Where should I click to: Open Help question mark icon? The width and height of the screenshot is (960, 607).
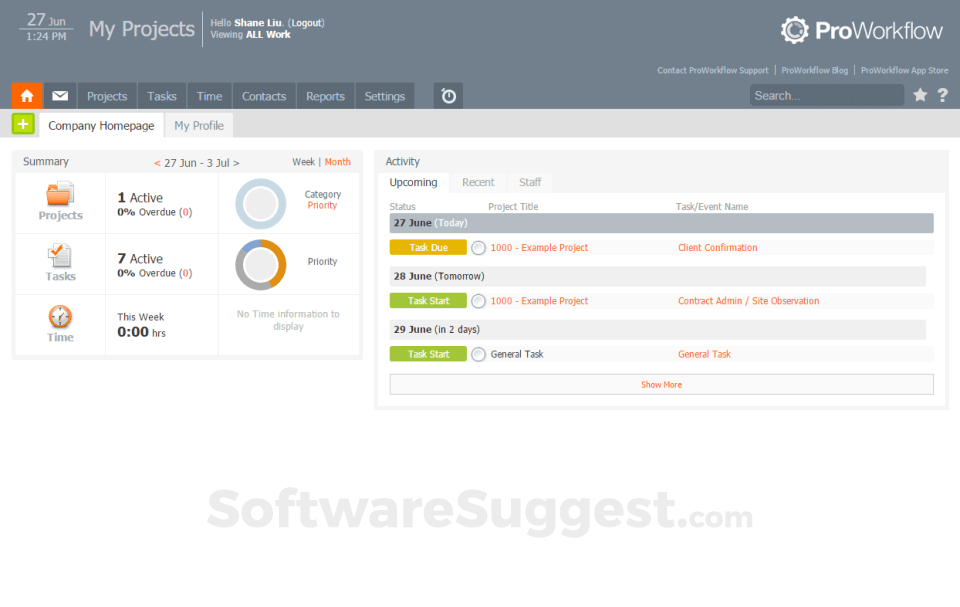(942, 95)
